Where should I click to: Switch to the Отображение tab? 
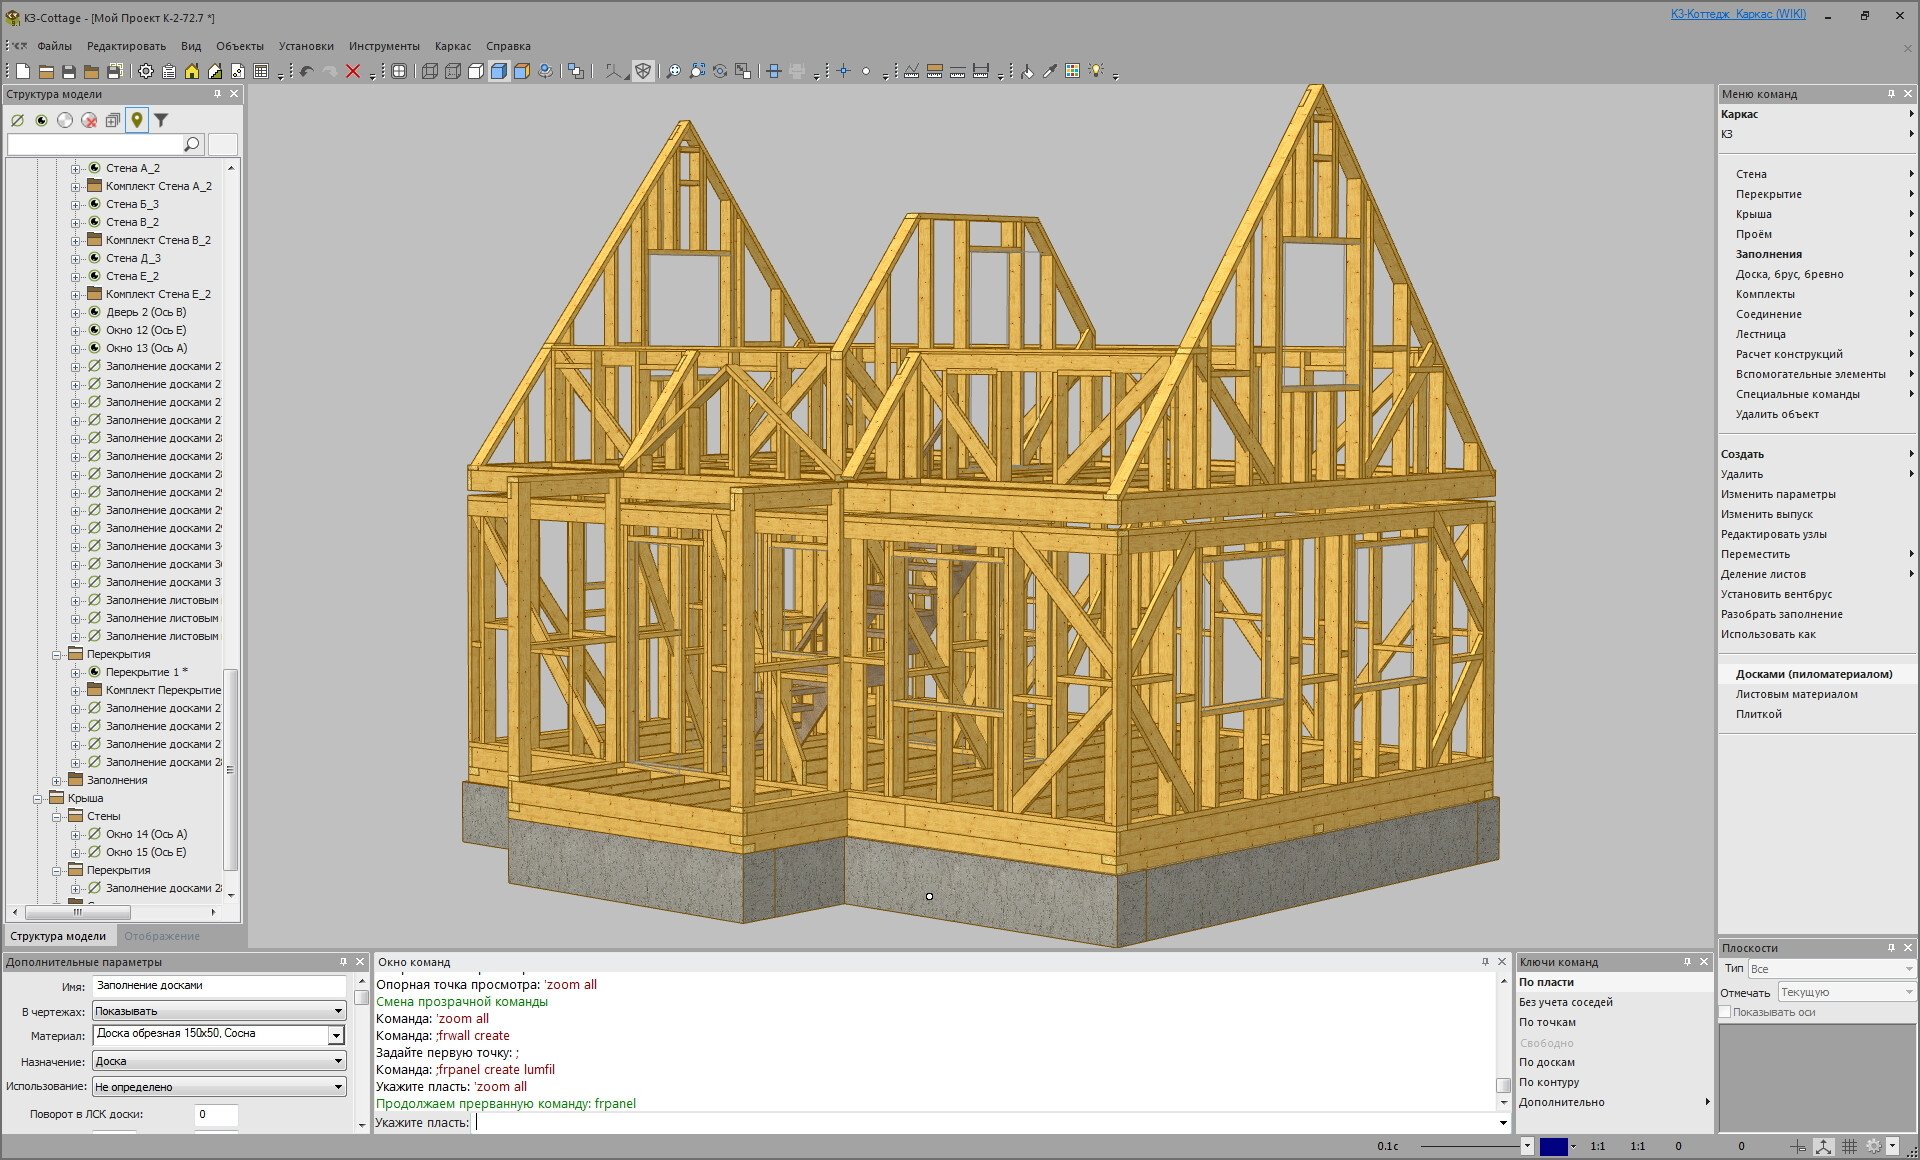pyautogui.click(x=162, y=936)
